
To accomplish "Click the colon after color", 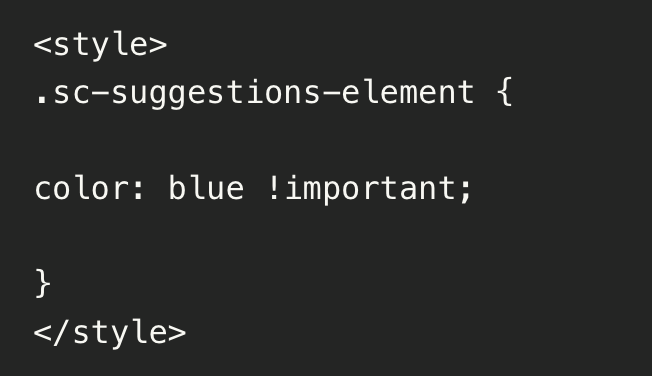I will (139, 190).
